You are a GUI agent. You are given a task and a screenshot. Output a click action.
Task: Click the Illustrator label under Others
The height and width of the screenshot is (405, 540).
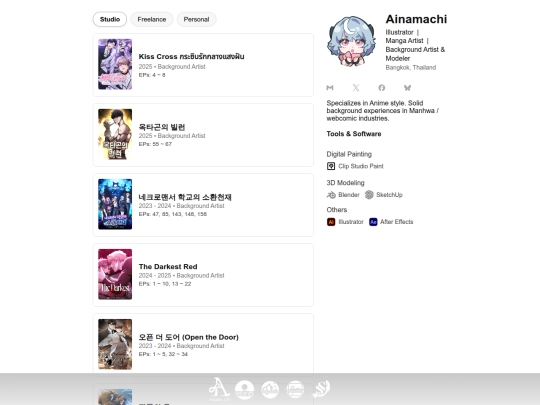[x=351, y=222]
